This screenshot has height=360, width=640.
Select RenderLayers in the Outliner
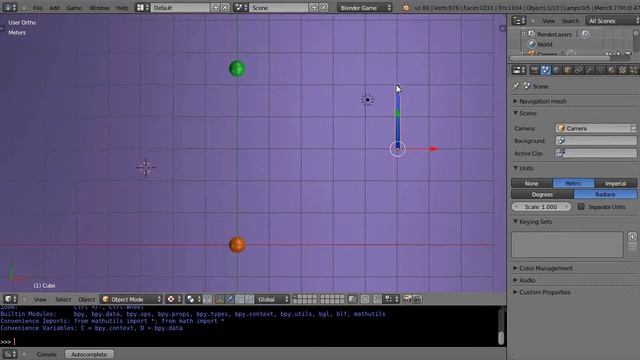(554, 34)
